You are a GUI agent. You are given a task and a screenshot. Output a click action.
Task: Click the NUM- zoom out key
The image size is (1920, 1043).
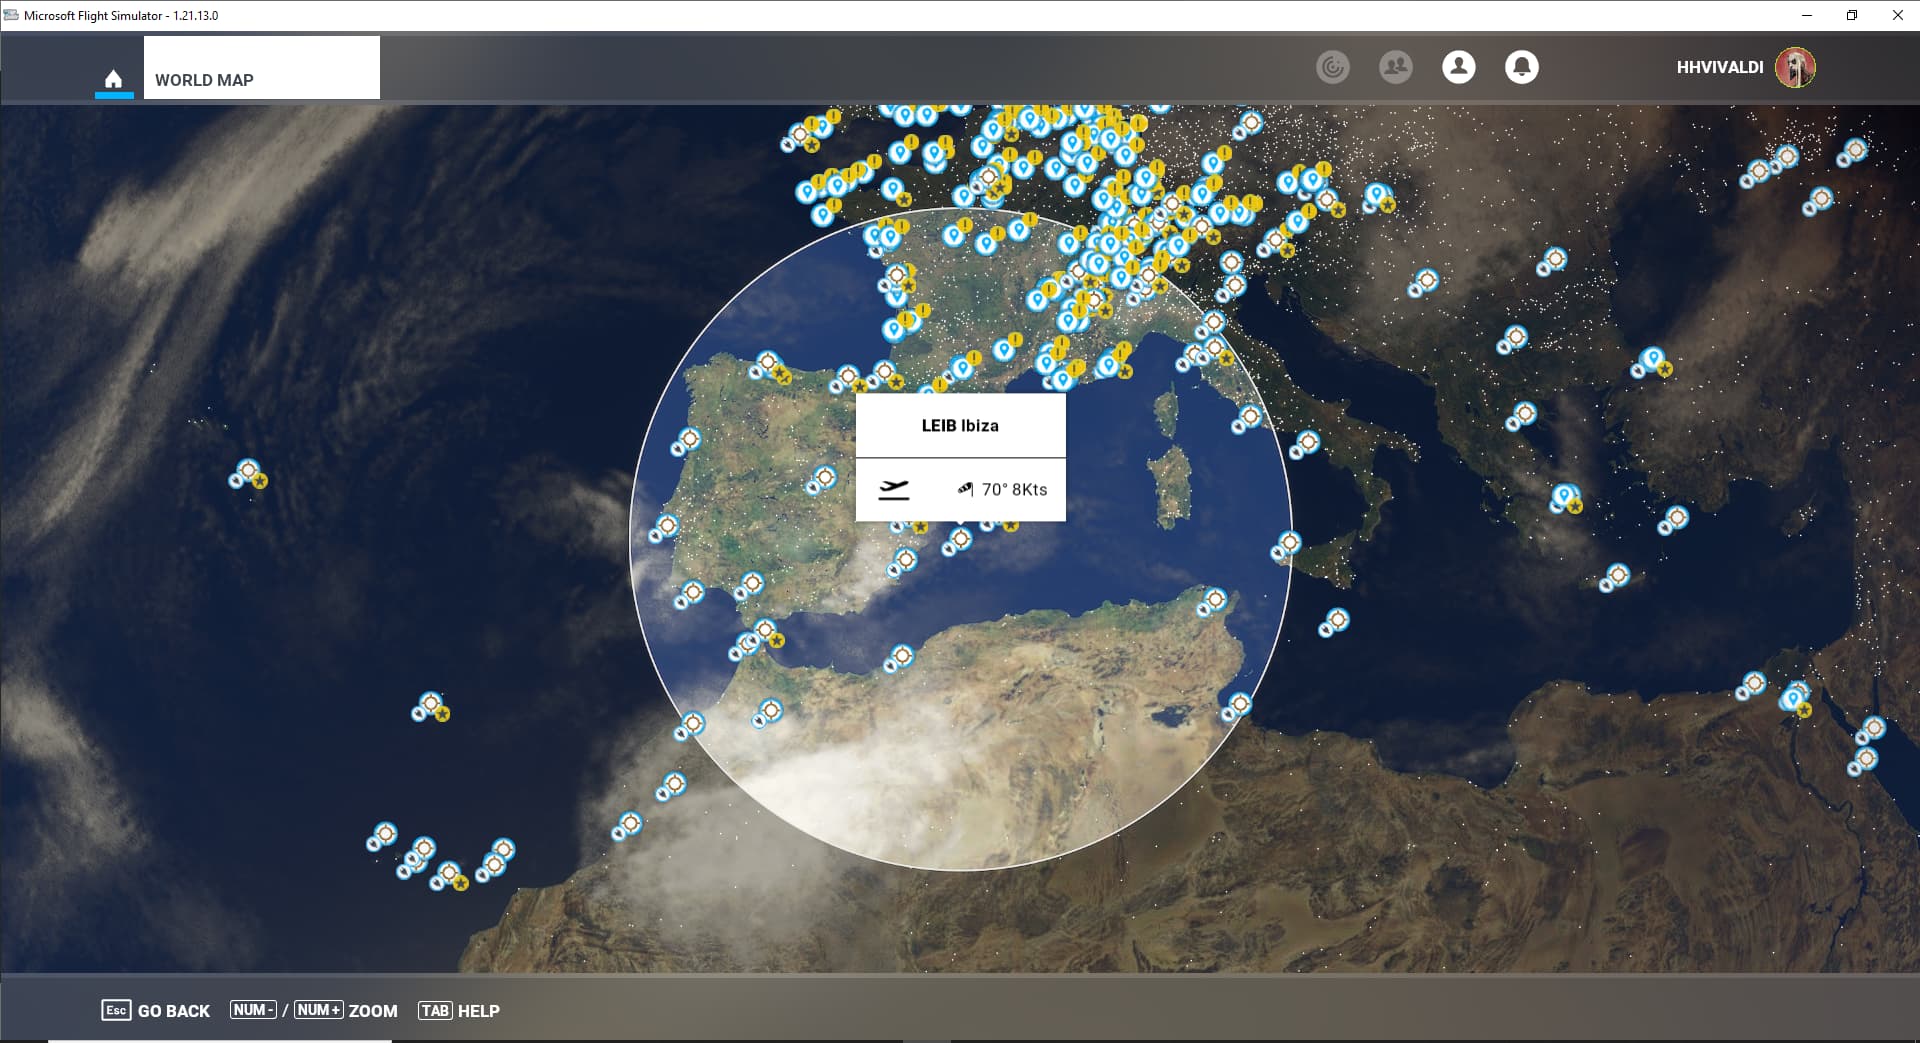(x=253, y=1010)
